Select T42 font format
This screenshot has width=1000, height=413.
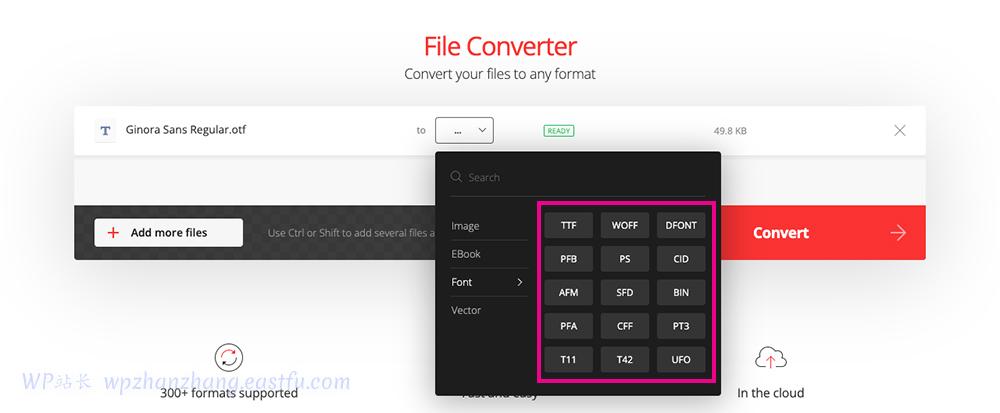coord(624,359)
